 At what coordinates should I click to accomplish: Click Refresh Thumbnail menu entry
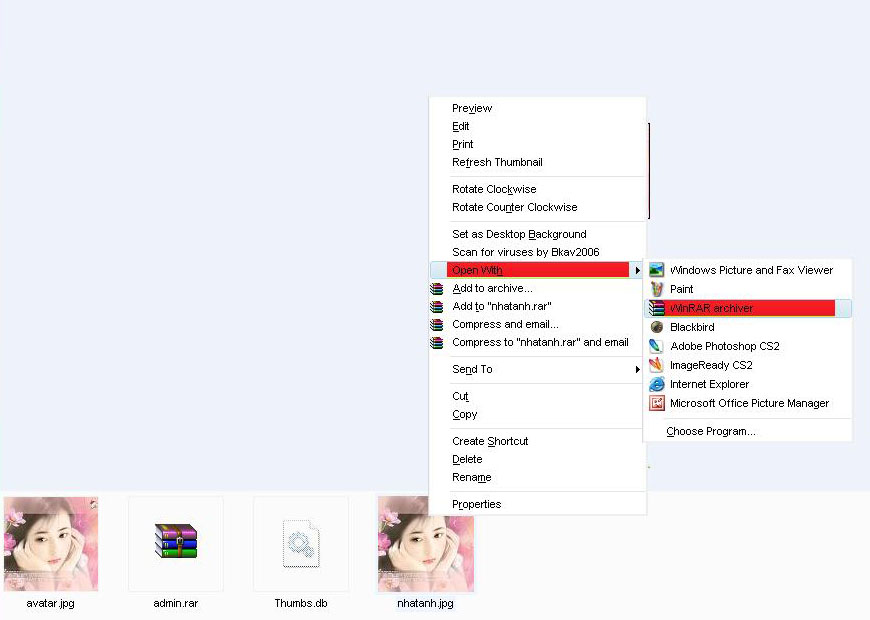tap(538, 162)
